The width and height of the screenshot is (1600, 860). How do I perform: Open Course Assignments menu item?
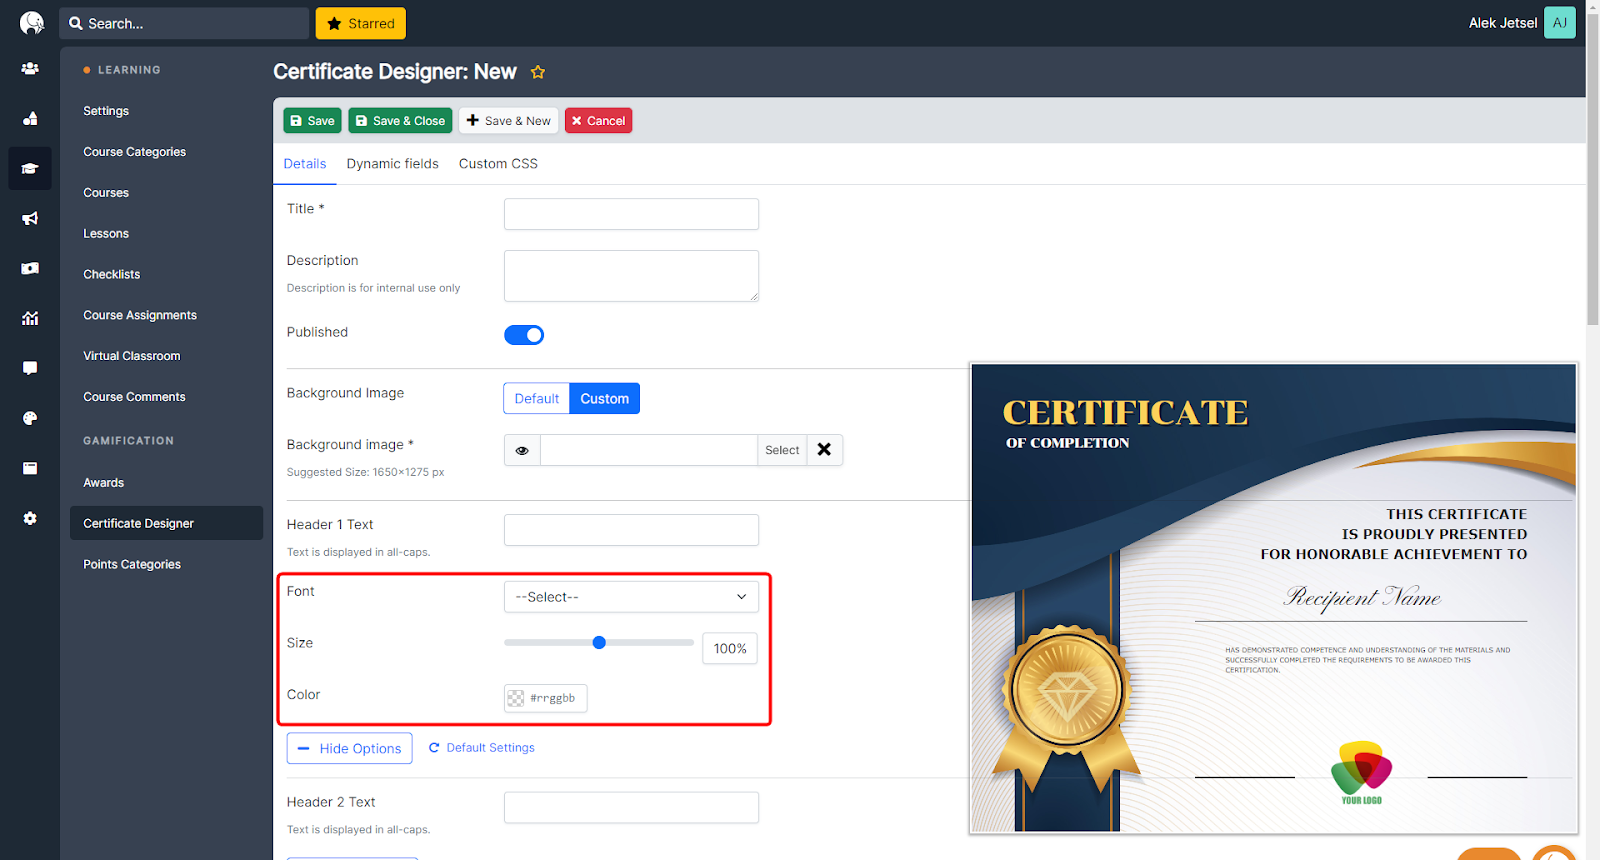point(140,315)
